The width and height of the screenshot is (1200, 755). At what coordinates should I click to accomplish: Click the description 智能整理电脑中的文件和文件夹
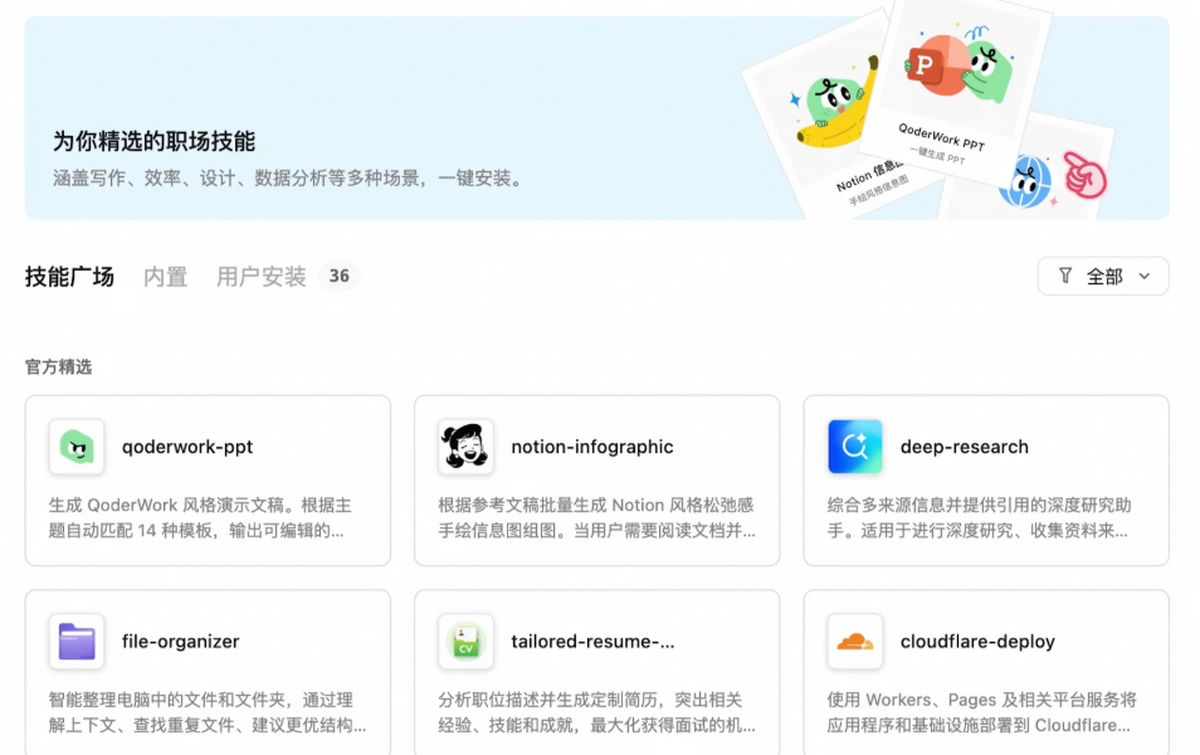[207, 713]
